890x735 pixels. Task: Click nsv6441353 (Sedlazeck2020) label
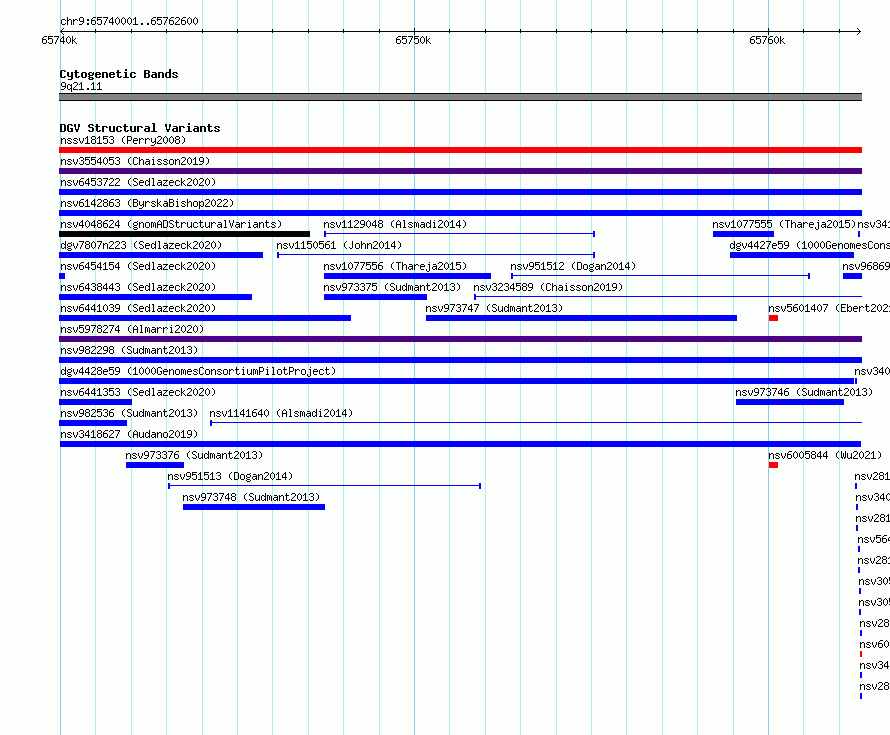pyautogui.click(x=138, y=392)
